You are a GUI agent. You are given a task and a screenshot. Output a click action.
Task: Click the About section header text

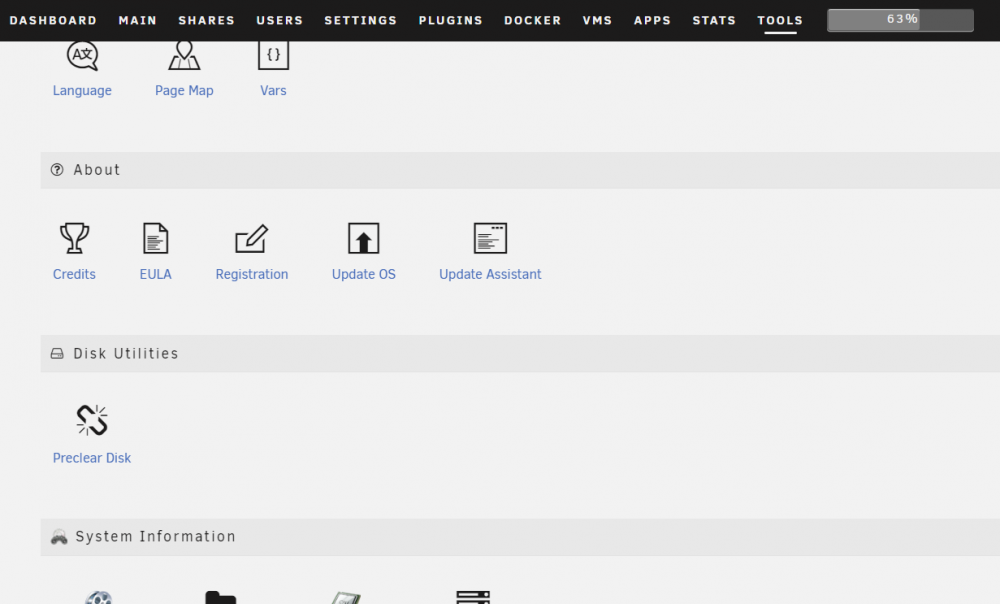pyautogui.click(x=97, y=170)
